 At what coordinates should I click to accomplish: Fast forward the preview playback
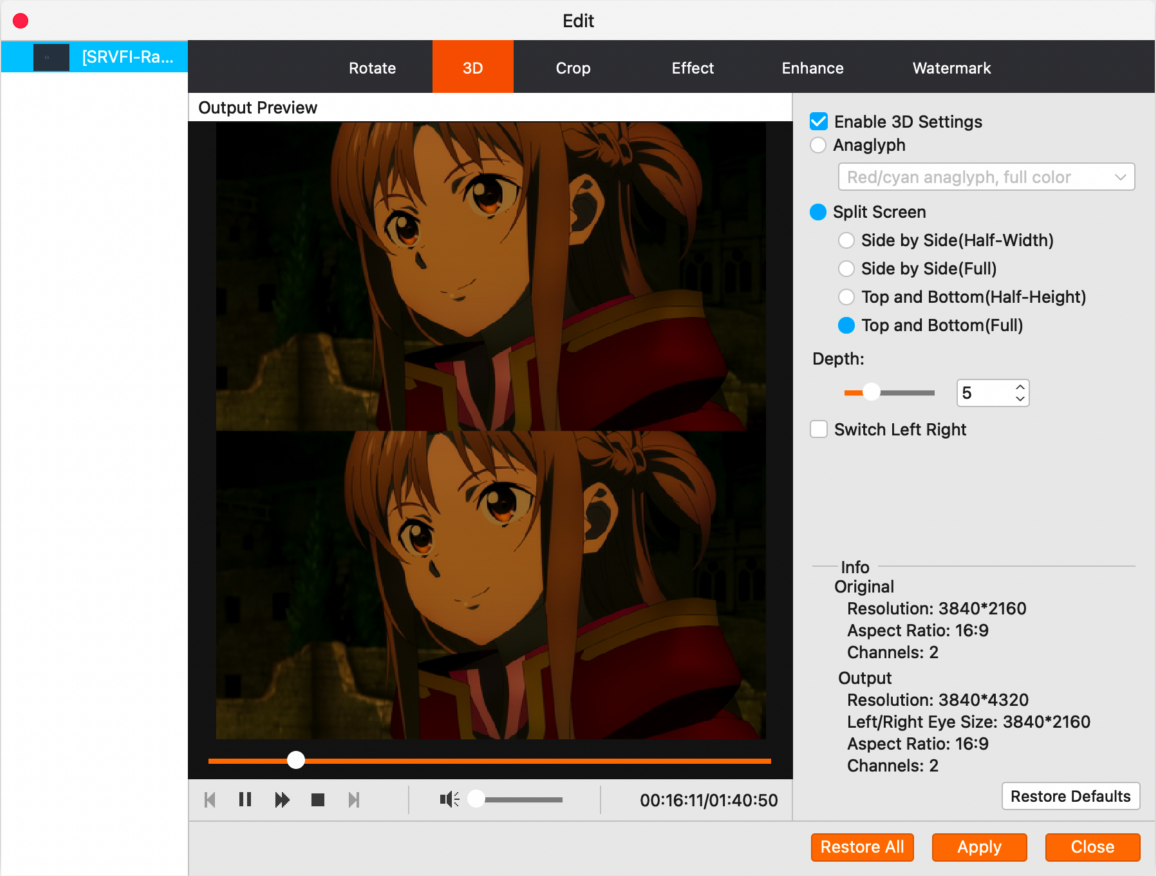pos(282,800)
